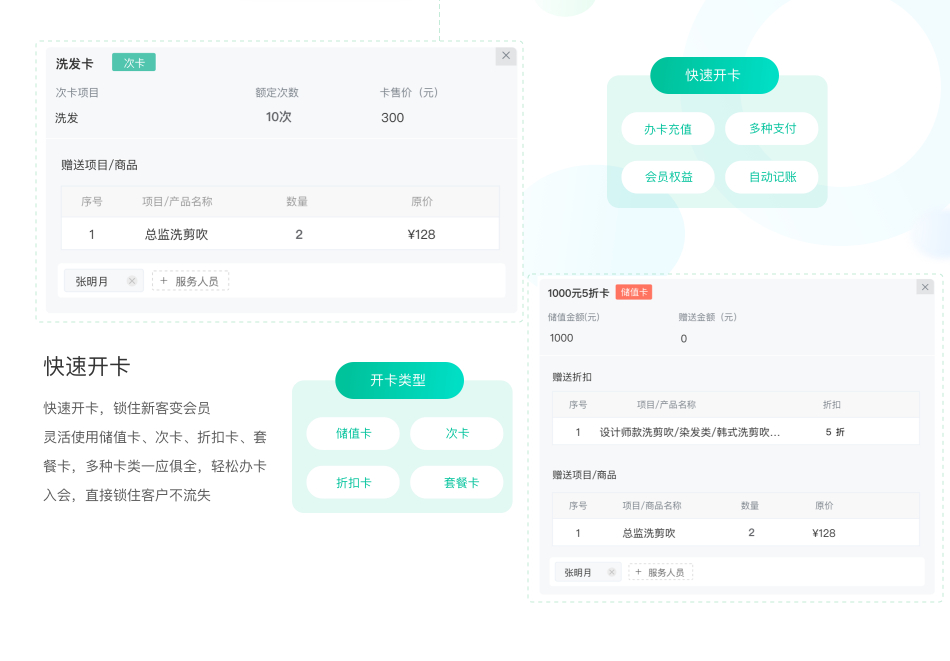The image size is (950, 661).
Task: Open the 会员权益 option
Action: (668, 177)
